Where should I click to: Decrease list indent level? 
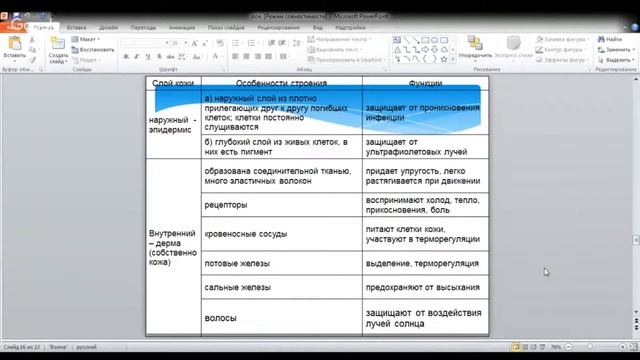pyautogui.click(x=271, y=43)
